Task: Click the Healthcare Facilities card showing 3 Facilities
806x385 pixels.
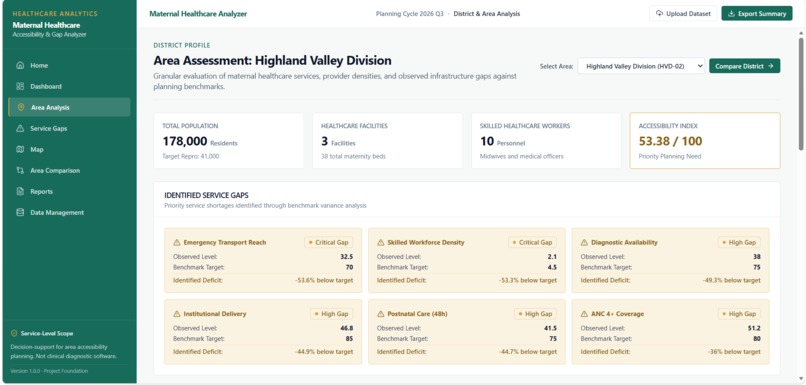Action: tap(388, 141)
